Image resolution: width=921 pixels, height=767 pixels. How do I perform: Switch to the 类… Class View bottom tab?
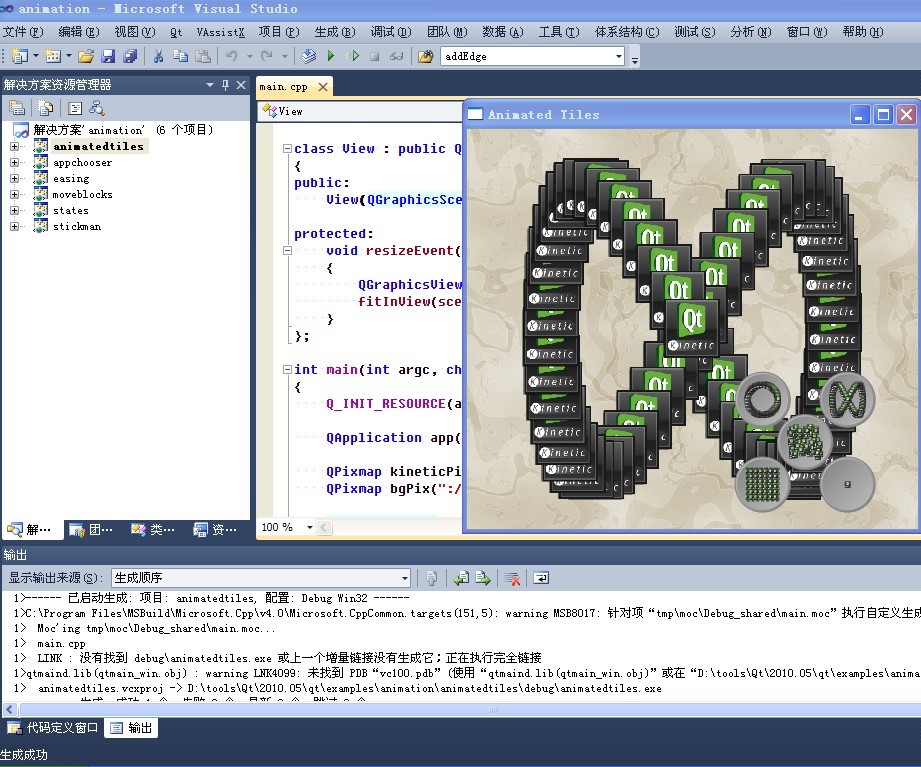tap(153, 530)
